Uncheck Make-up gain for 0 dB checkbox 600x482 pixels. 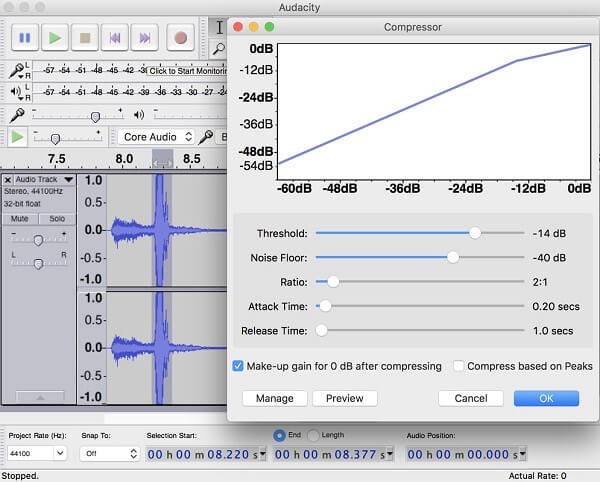click(238, 366)
